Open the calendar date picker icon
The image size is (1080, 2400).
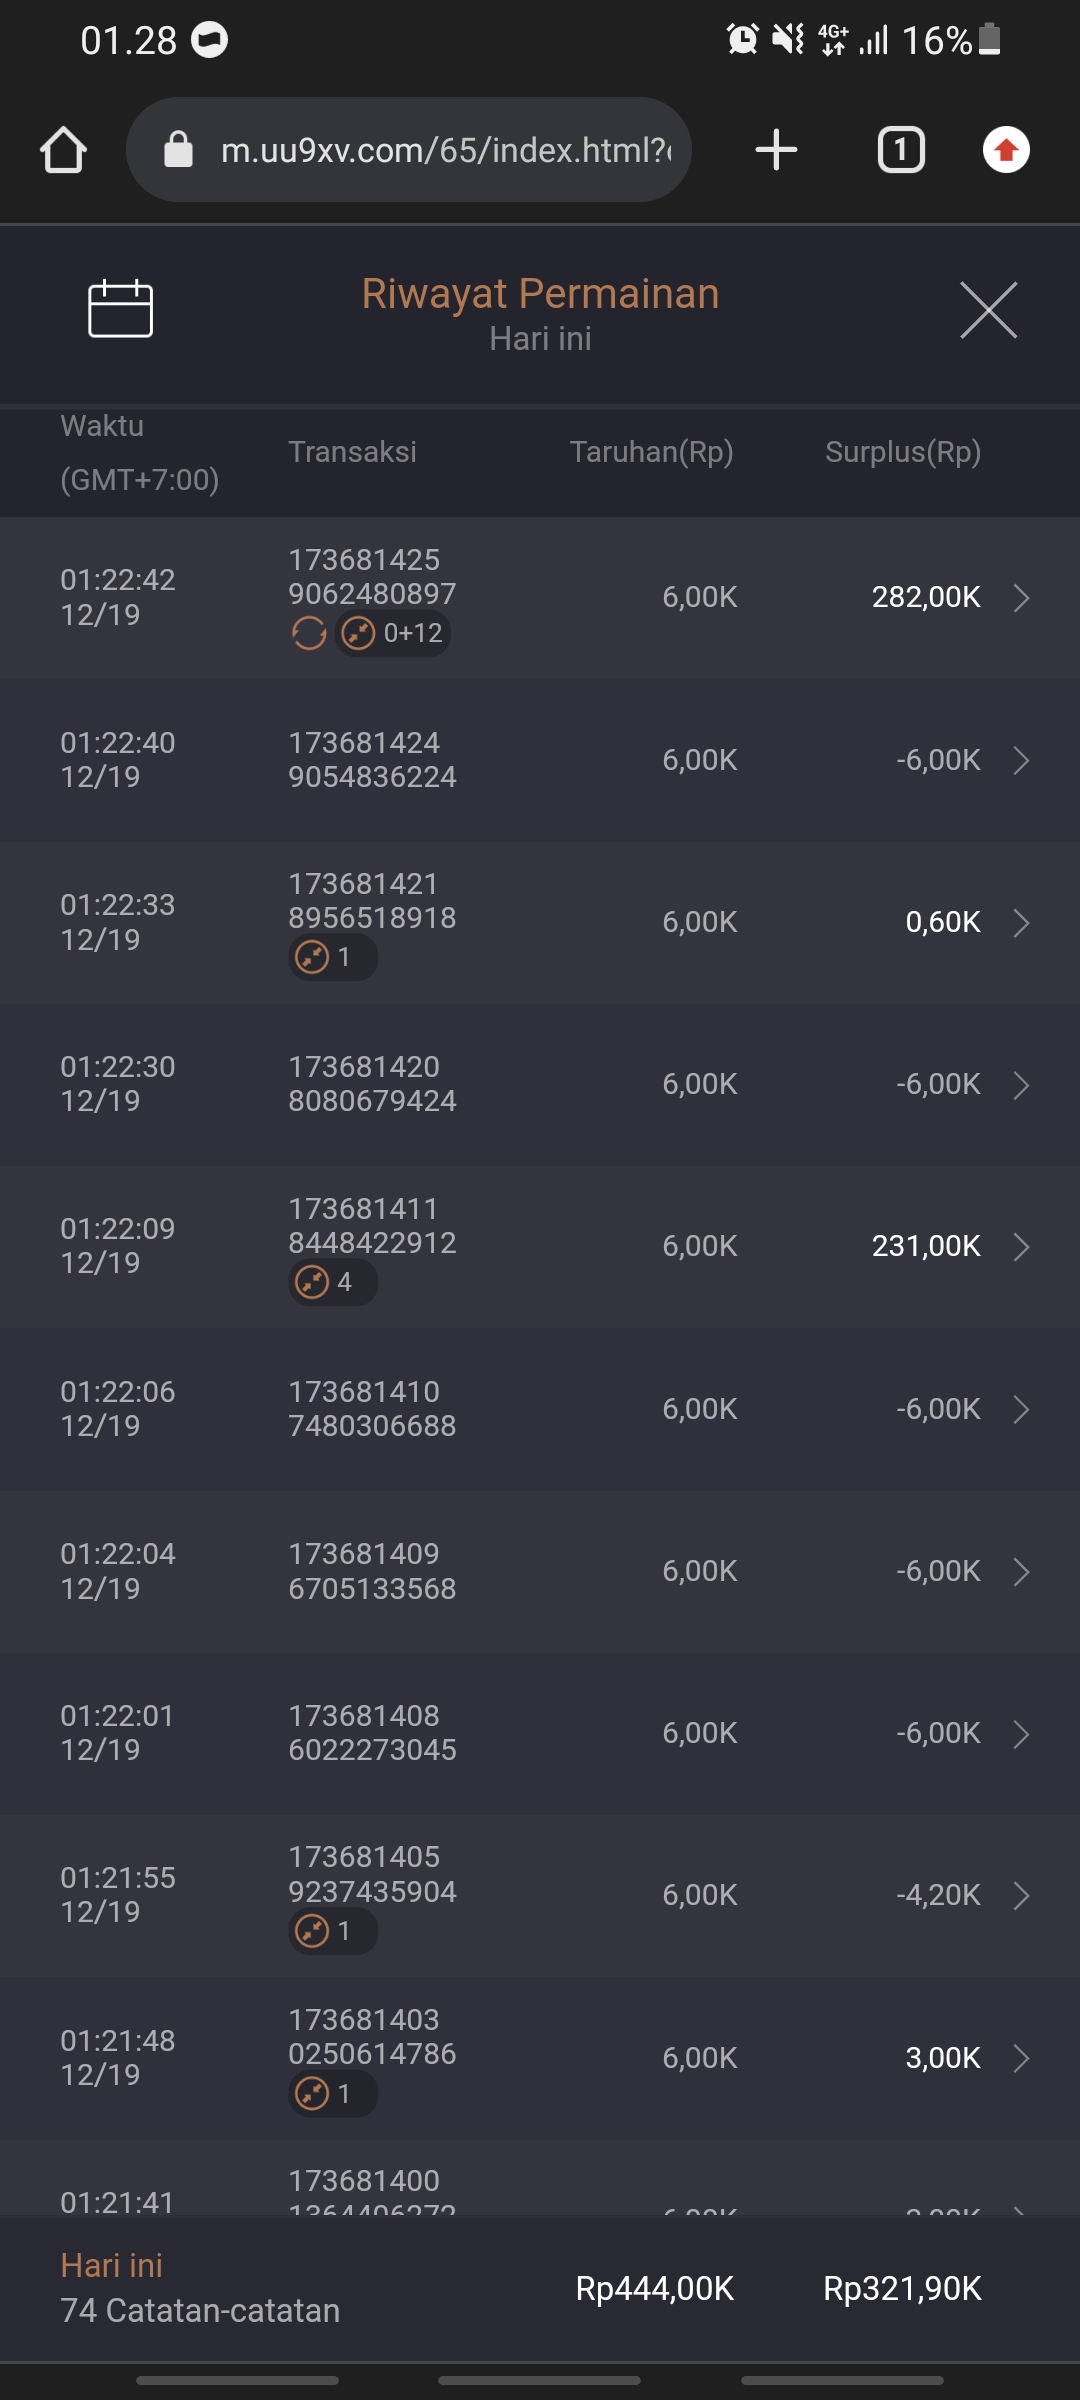(120, 309)
